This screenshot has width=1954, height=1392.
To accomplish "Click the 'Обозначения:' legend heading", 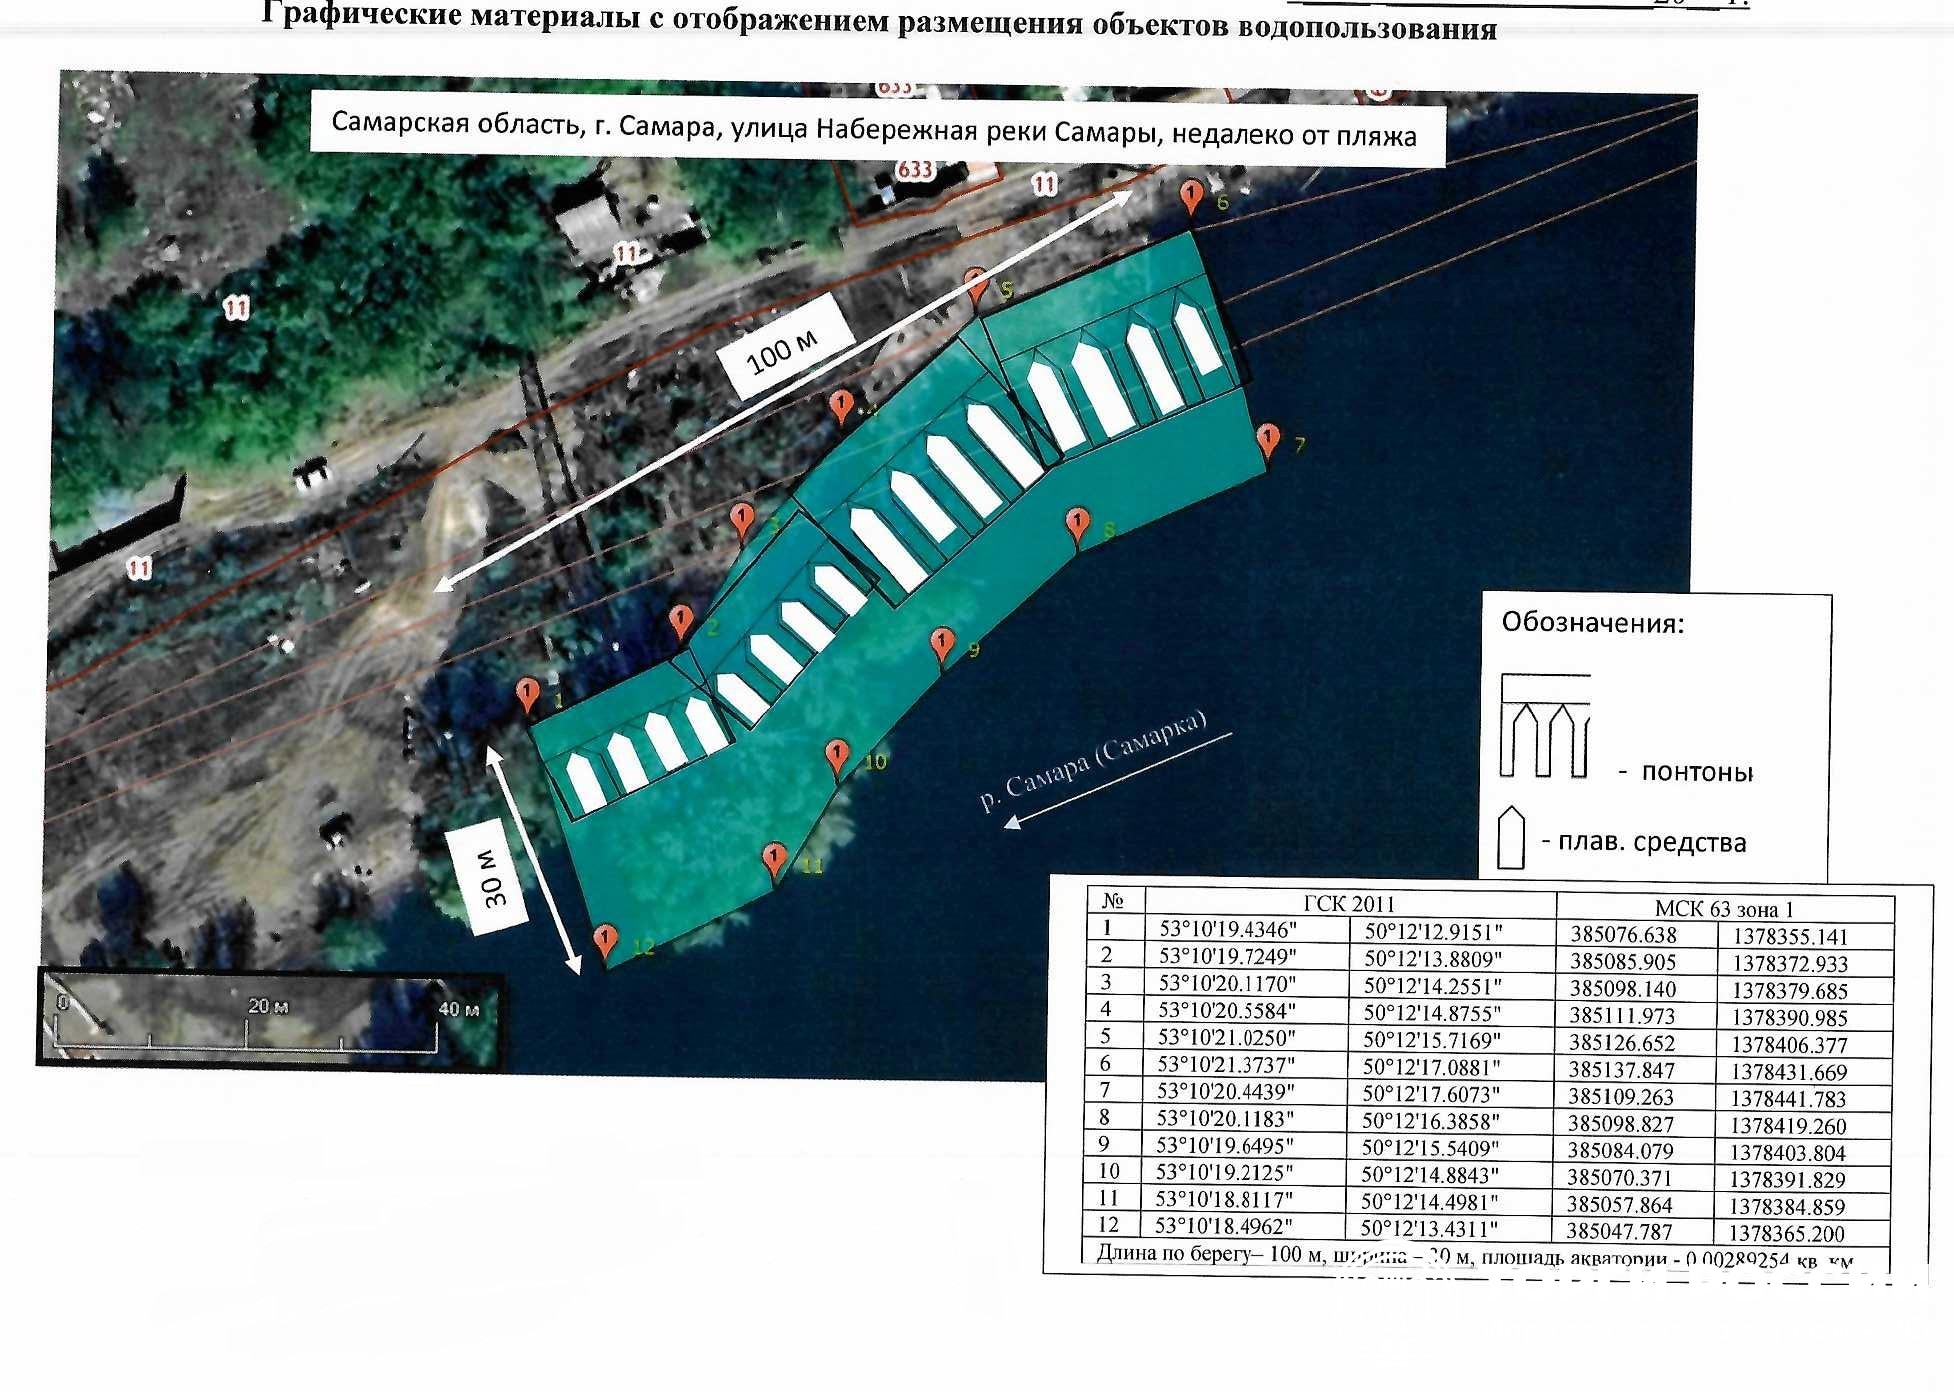I will point(1592,623).
